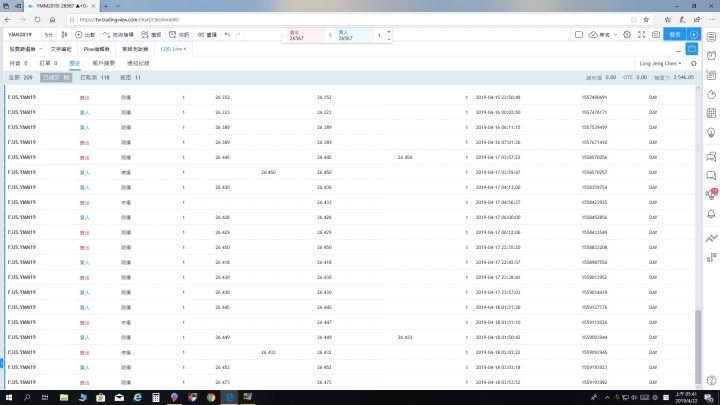This screenshot has width=720, height=405.
Task: Take a chart snapshot with camera icon
Action: point(655,34)
